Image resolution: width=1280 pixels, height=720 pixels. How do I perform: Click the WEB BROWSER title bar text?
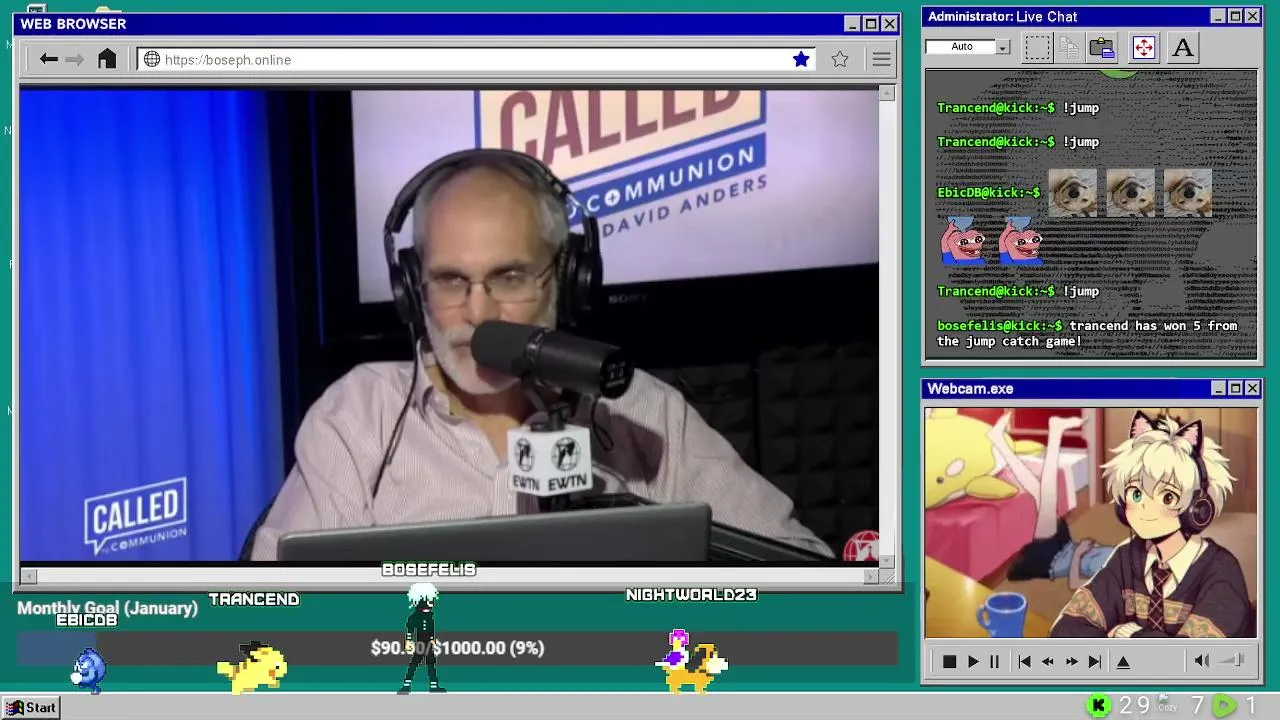(73, 24)
